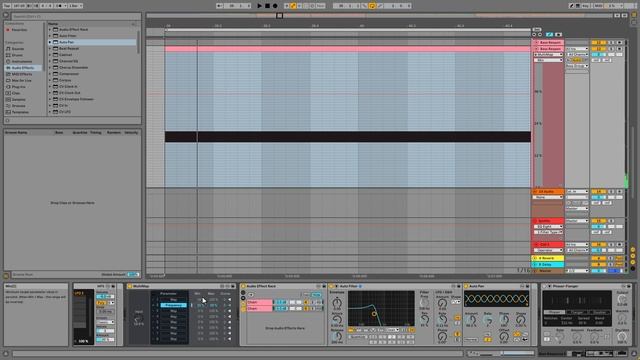Select the A Reverb return track
Screen dimensions: 640x360
coord(547,258)
